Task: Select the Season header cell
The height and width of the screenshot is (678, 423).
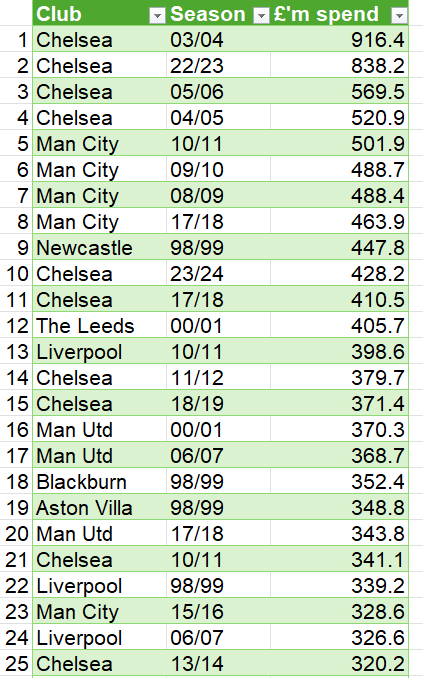Action: click(x=218, y=13)
